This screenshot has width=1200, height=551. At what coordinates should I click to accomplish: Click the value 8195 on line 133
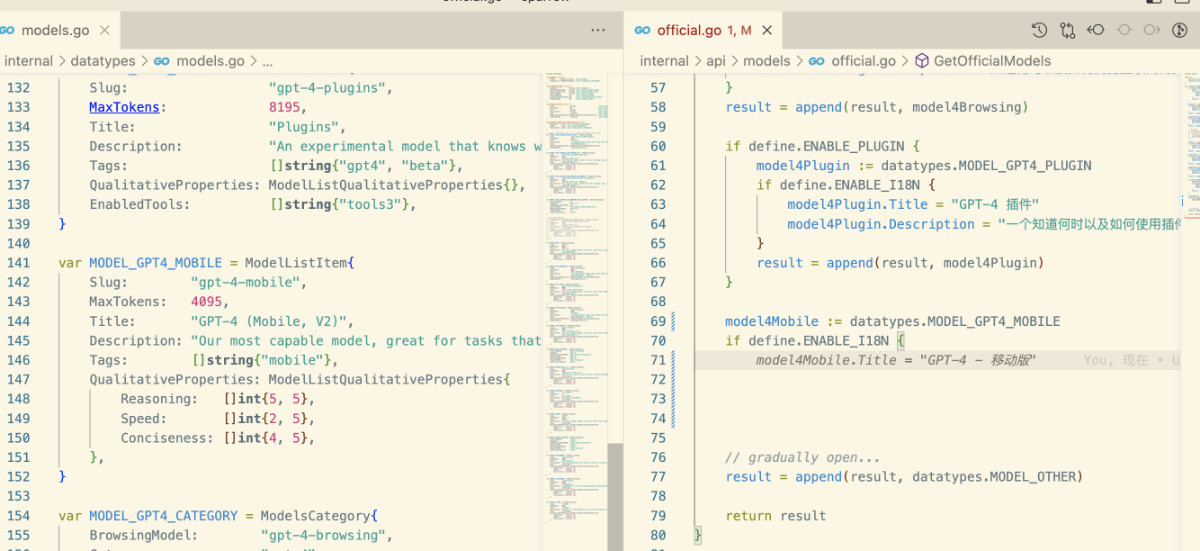tap(284, 107)
